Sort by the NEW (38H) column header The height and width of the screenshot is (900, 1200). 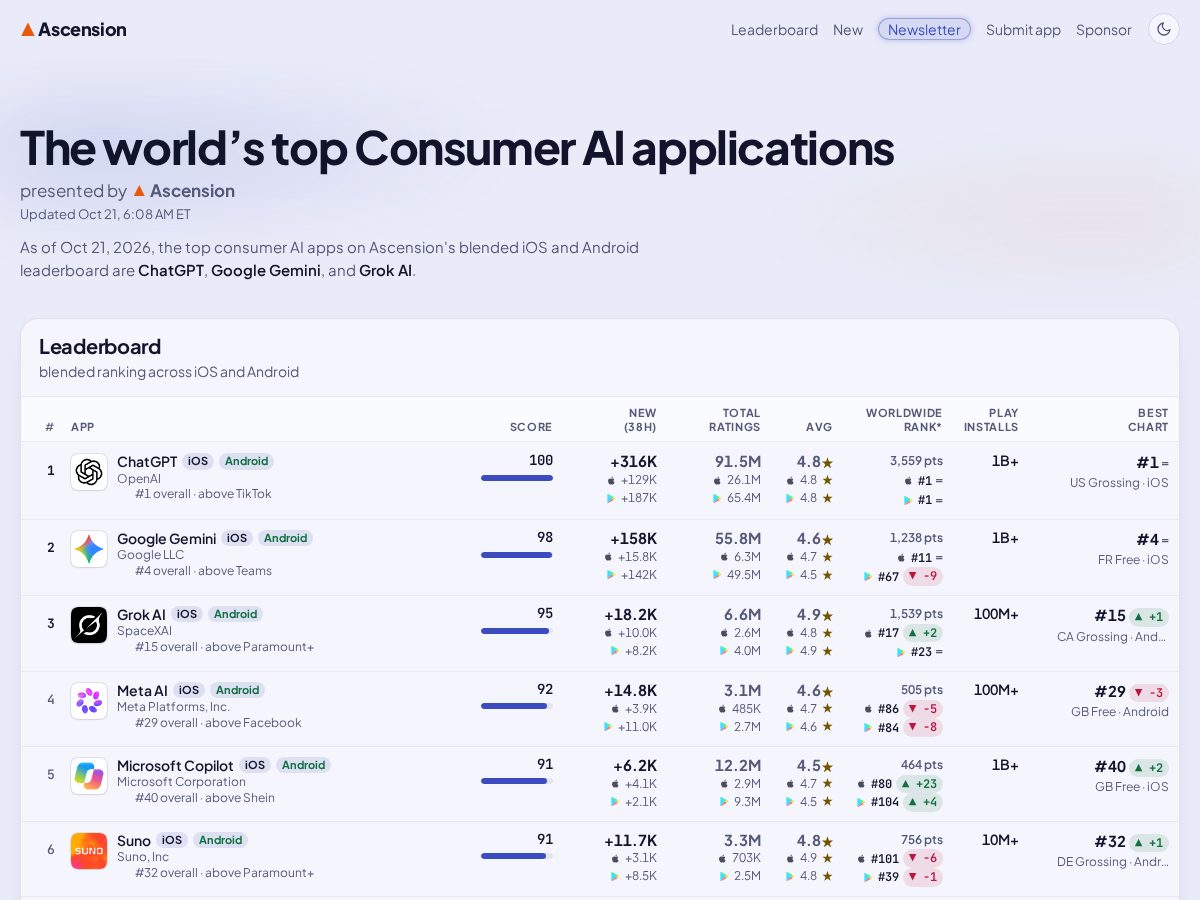tap(640, 420)
